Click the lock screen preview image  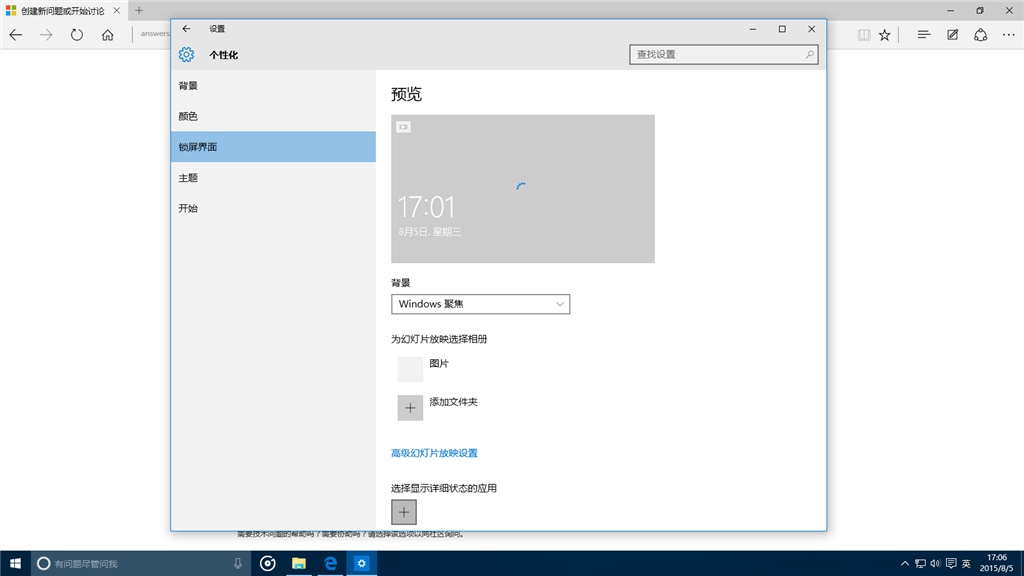tap(522, 189)
